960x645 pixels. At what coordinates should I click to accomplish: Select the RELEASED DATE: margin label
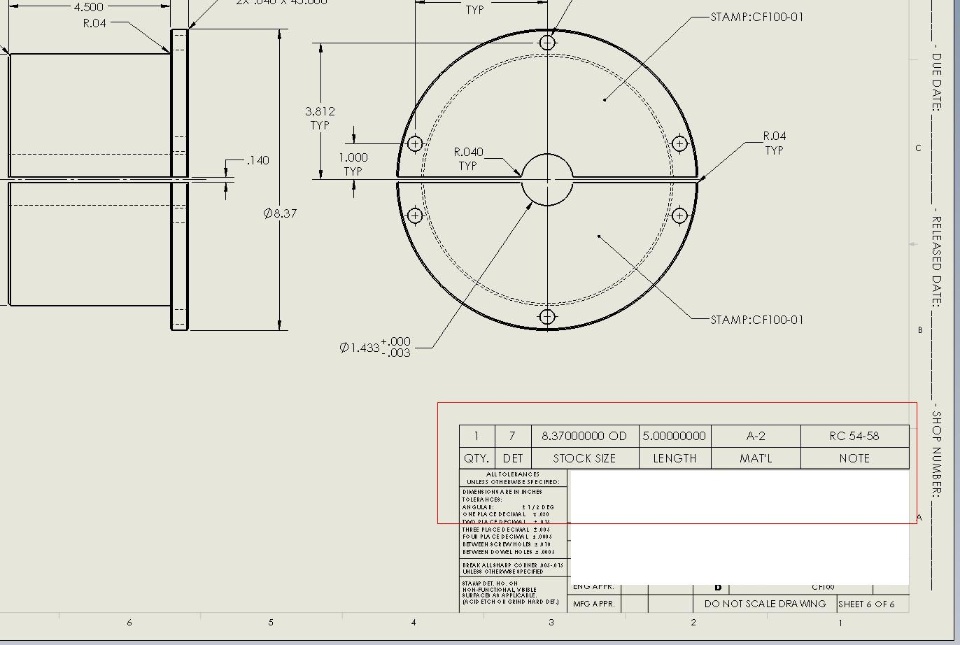coord(936,260)
